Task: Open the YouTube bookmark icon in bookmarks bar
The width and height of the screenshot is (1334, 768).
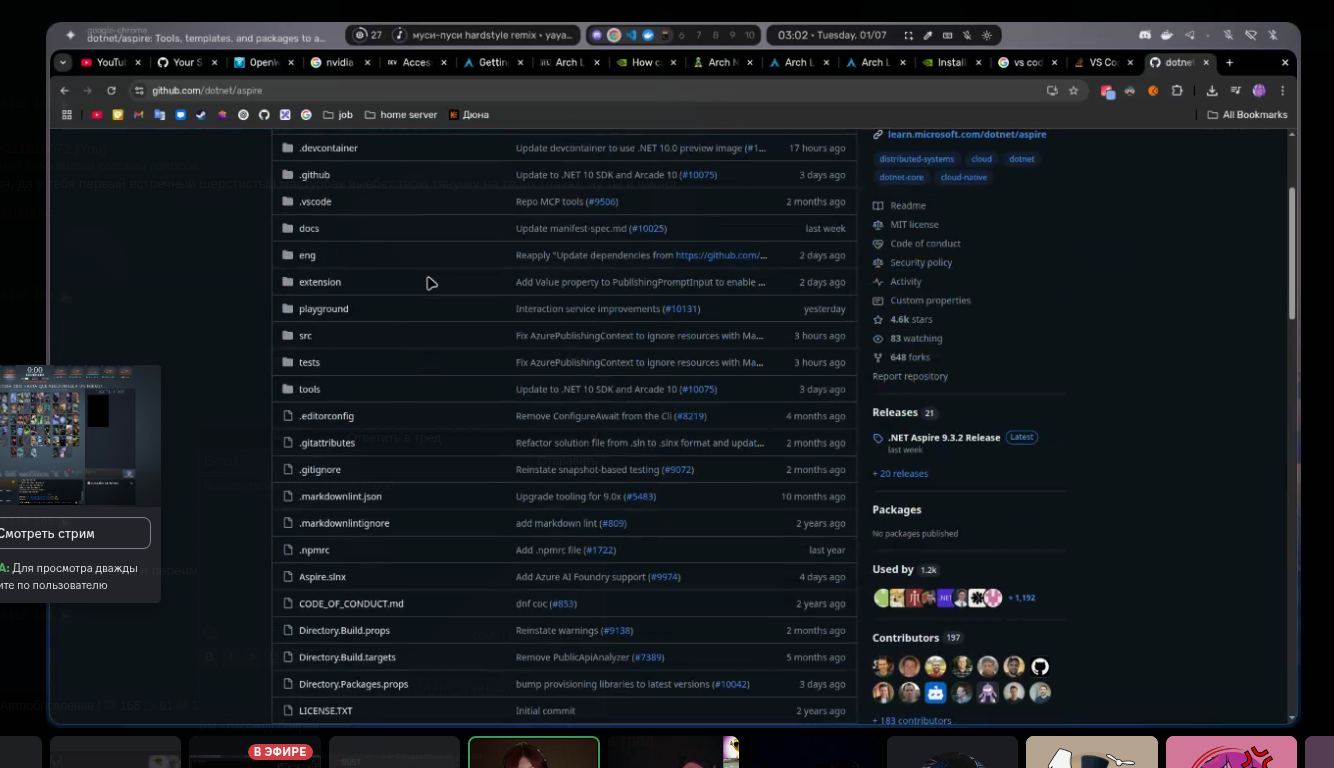Action: click(97, 115)
